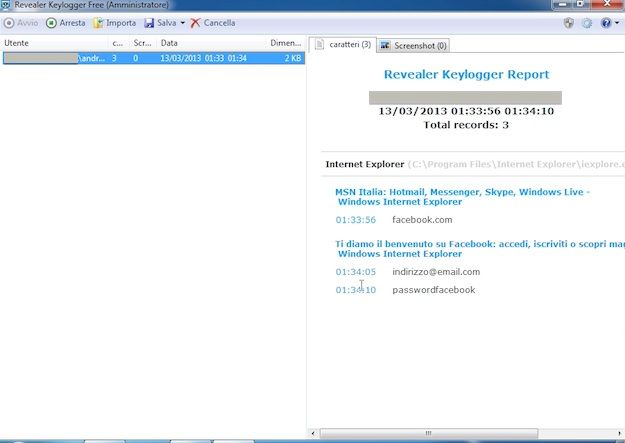Click the indirizzo@email.com logged entry
The width and height of the screenshot is (625, 443).
click(x=436, y=272)
